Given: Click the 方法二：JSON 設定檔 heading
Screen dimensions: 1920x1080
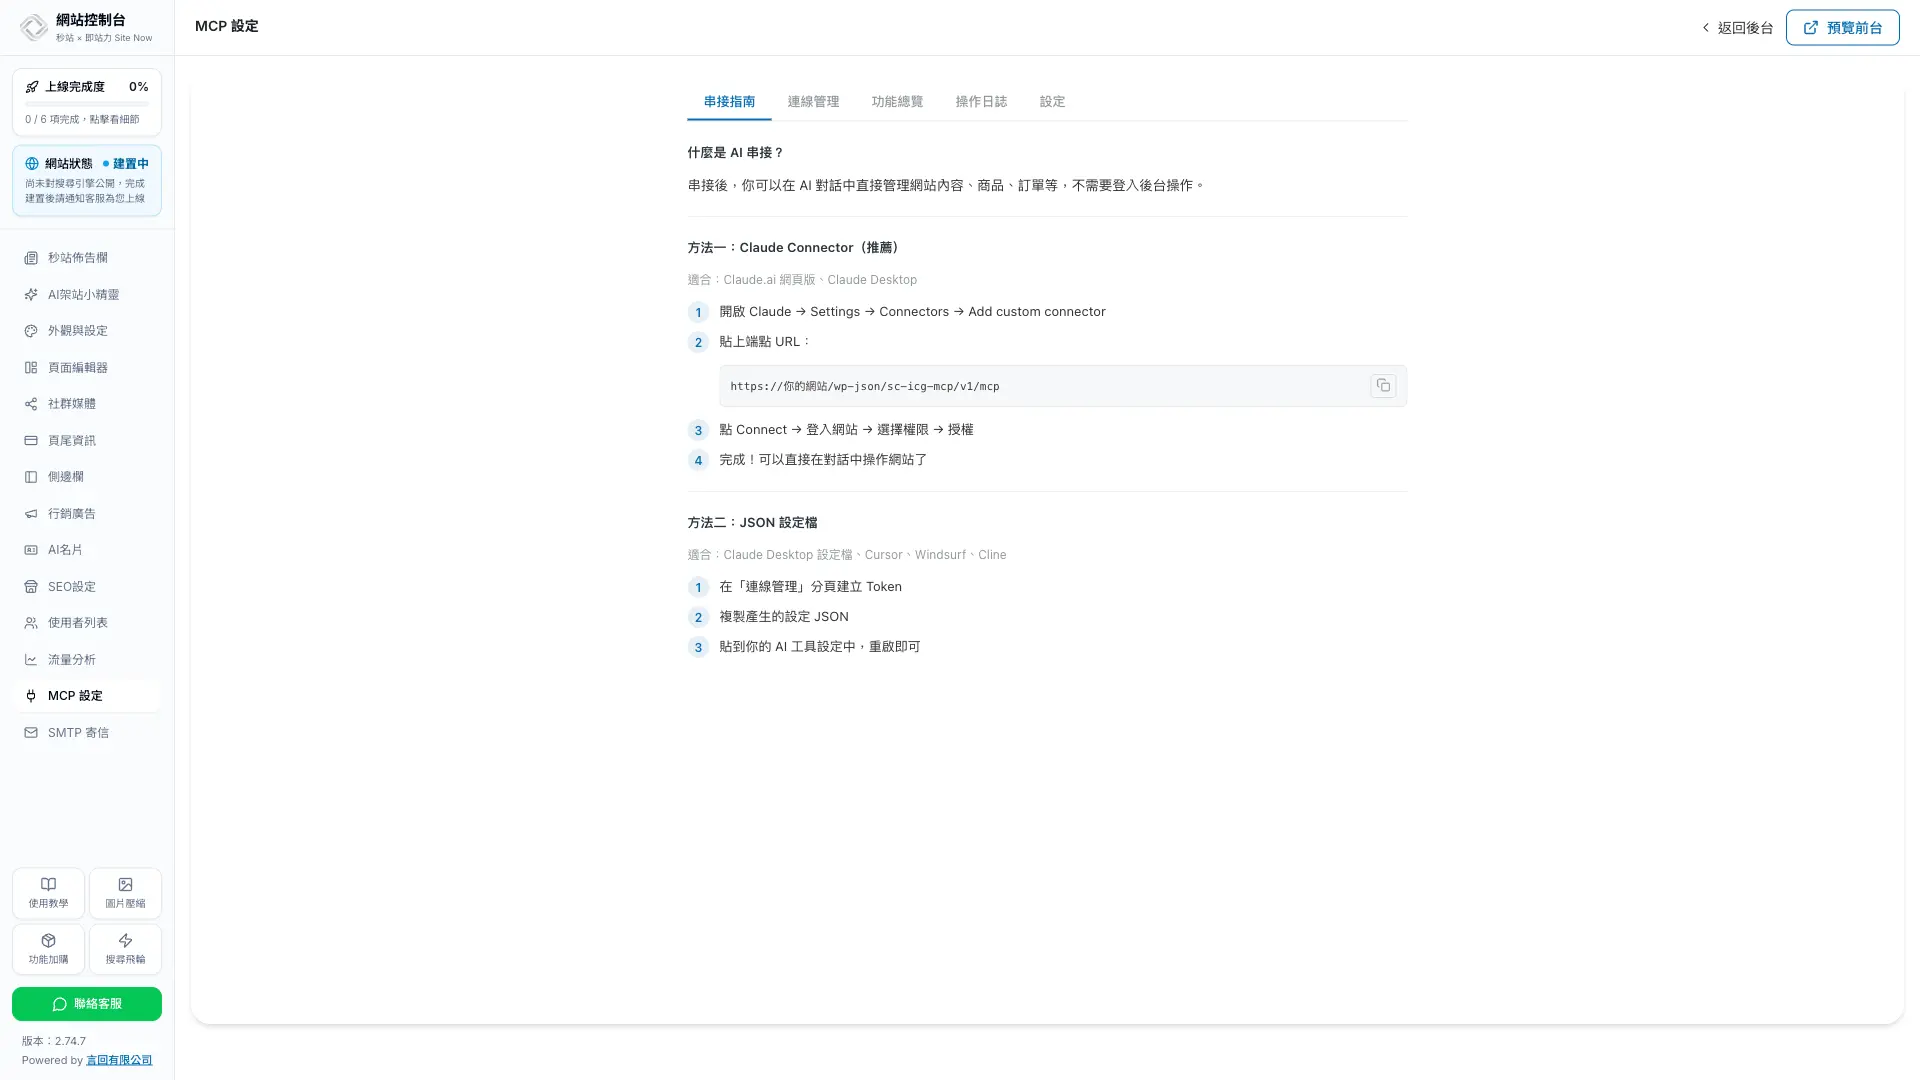Looking at the screenshot, I should (752, 523).
